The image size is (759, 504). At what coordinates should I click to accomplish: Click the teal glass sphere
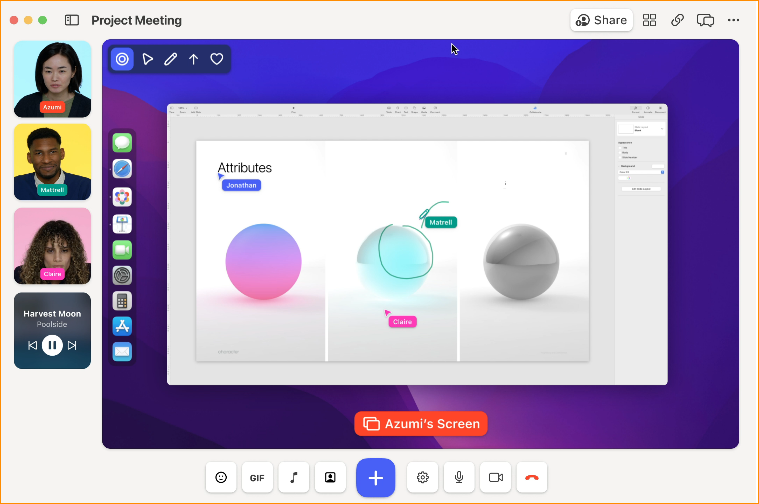click(x=395, y=261)
